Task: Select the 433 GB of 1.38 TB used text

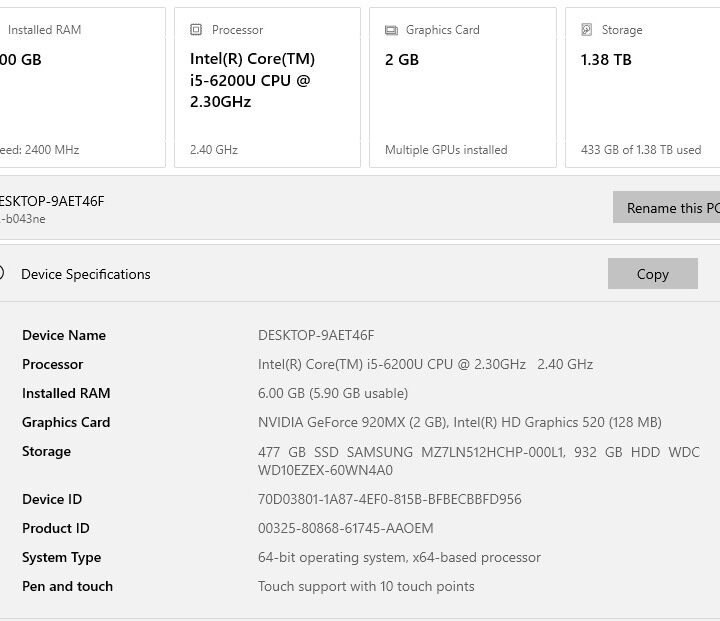Action: pyautogui.click(x=641, y=150)
